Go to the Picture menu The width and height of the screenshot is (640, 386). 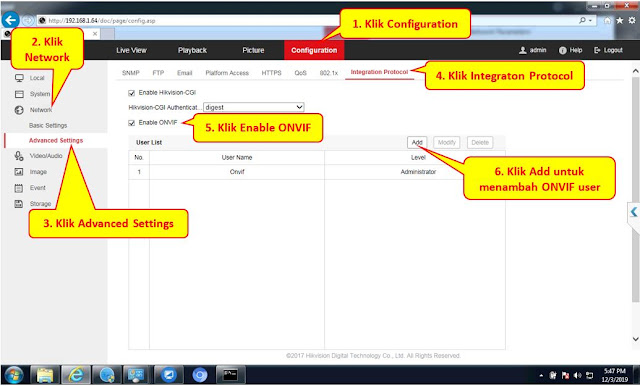[253, 50]
